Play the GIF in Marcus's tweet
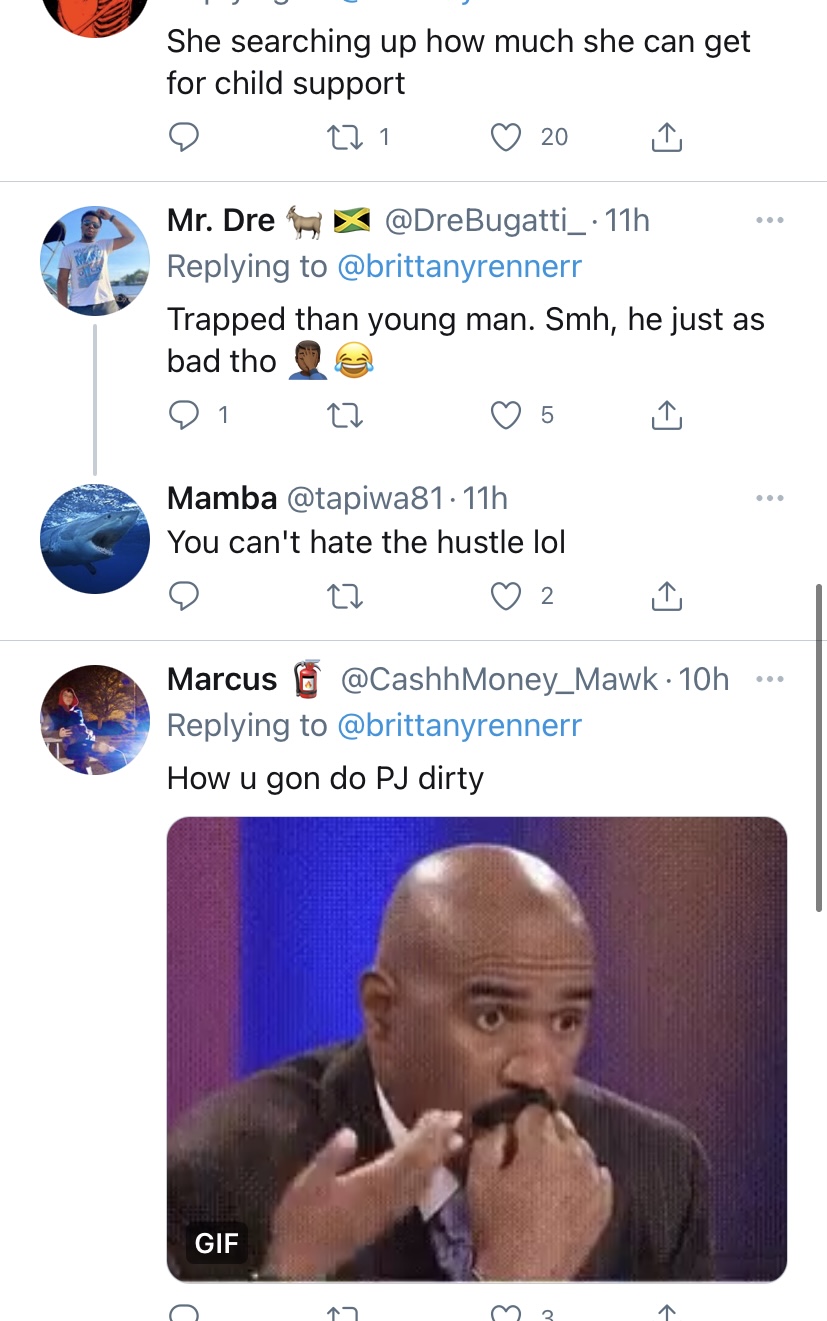This screenshot has width=827, height=1321. click(x=477, y=1049)
